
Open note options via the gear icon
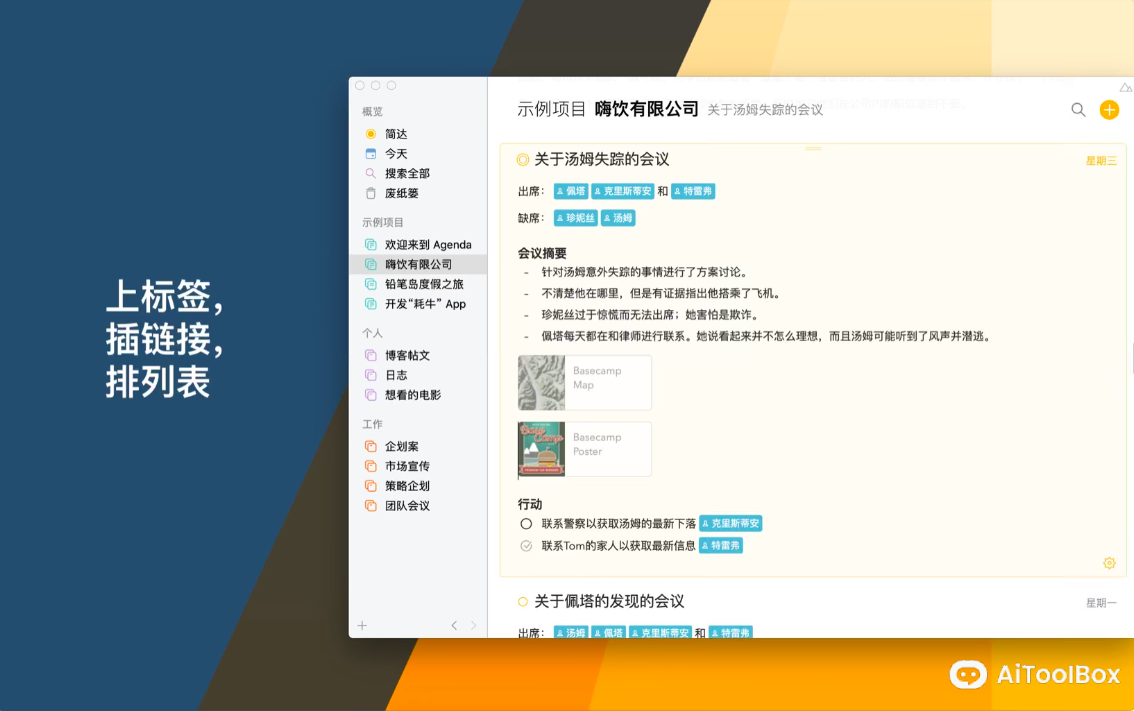(1108, 563)
